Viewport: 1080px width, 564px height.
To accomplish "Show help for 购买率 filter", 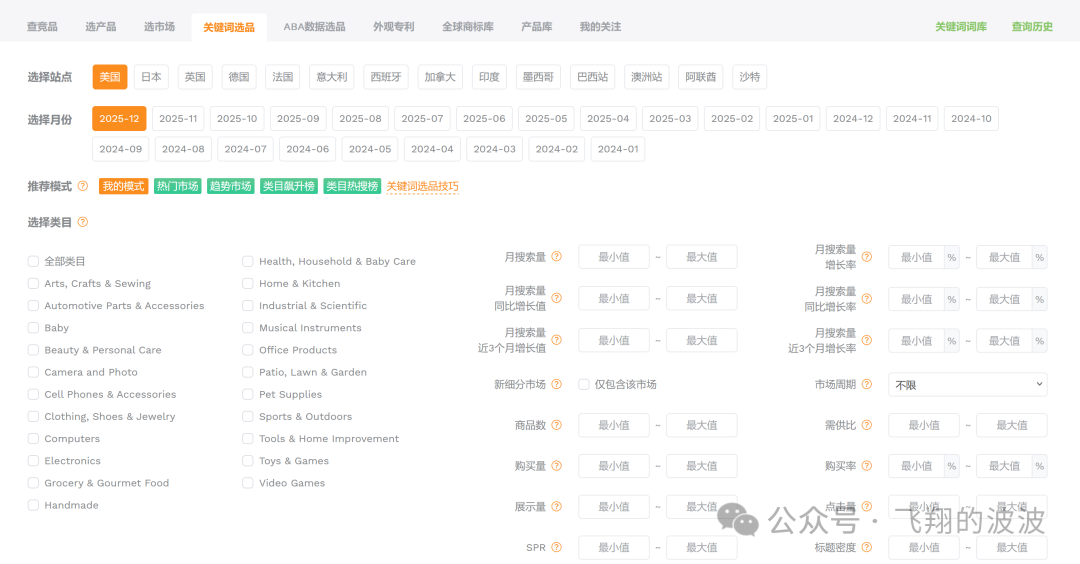I will pyautogui.click(x=866, y=466).
